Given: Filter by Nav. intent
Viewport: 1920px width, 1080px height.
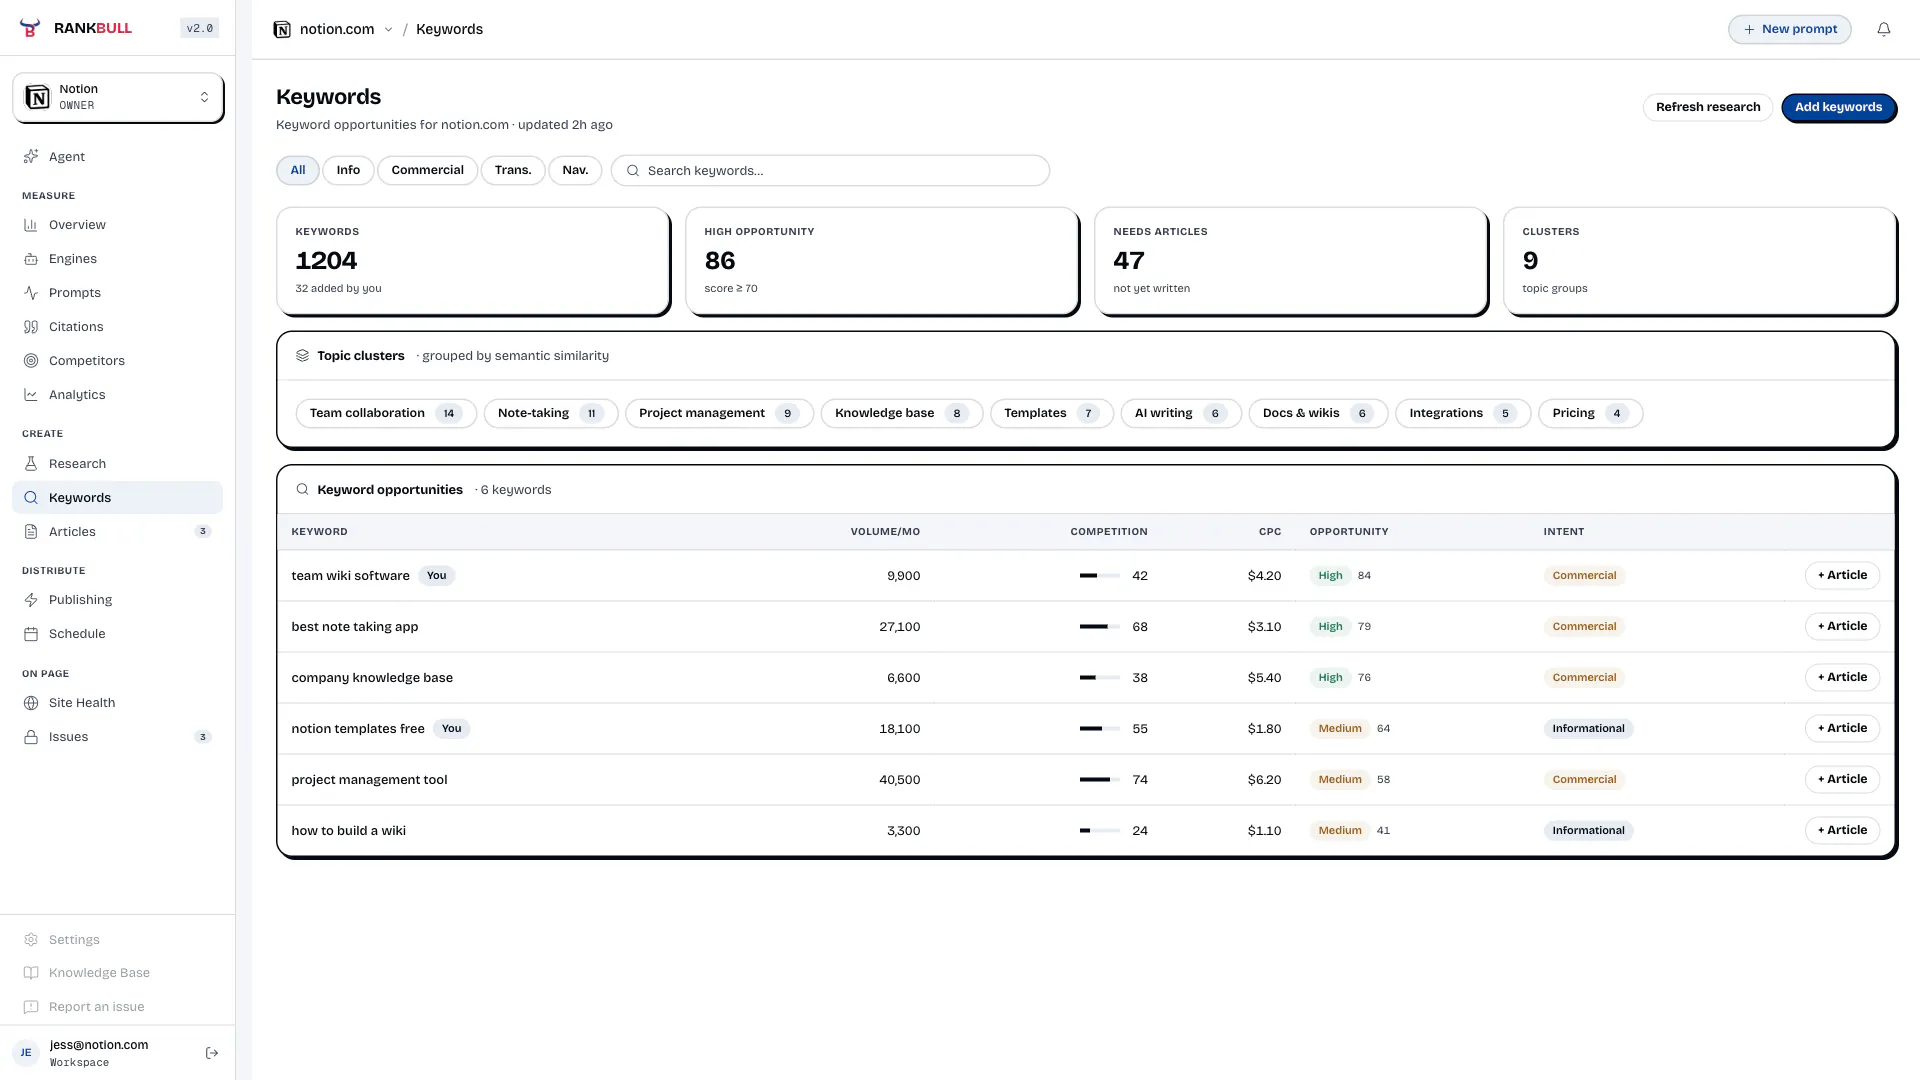Looking at the screenshot, I should [x=575, y=170].
